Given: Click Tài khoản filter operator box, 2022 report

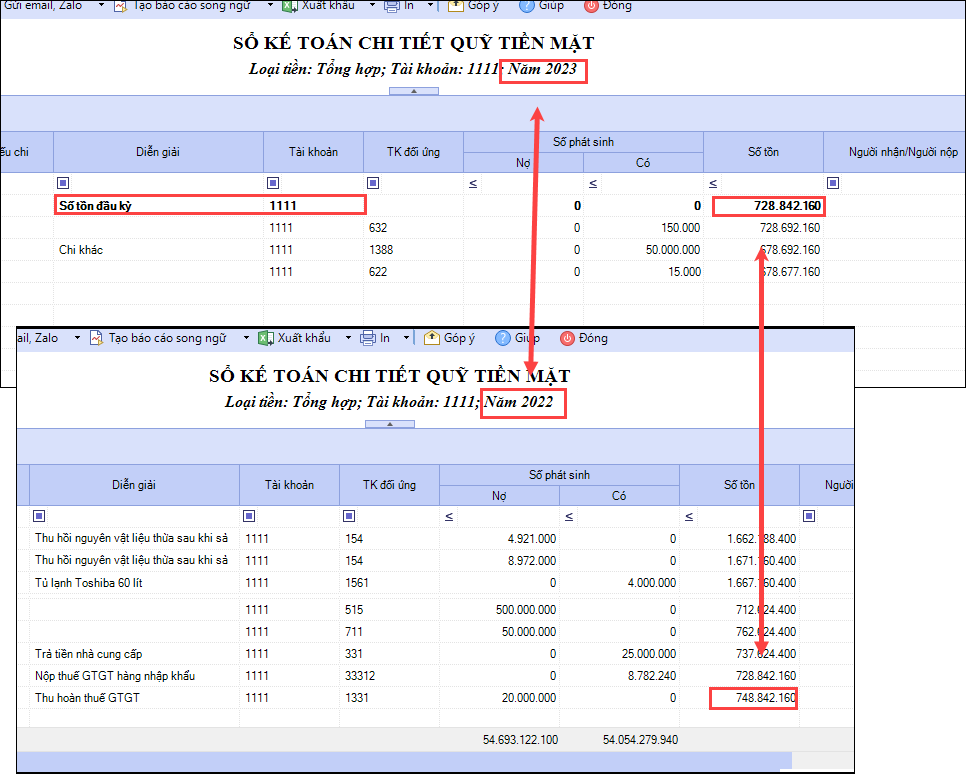Looking at the screenshot, I should [249, 516].
